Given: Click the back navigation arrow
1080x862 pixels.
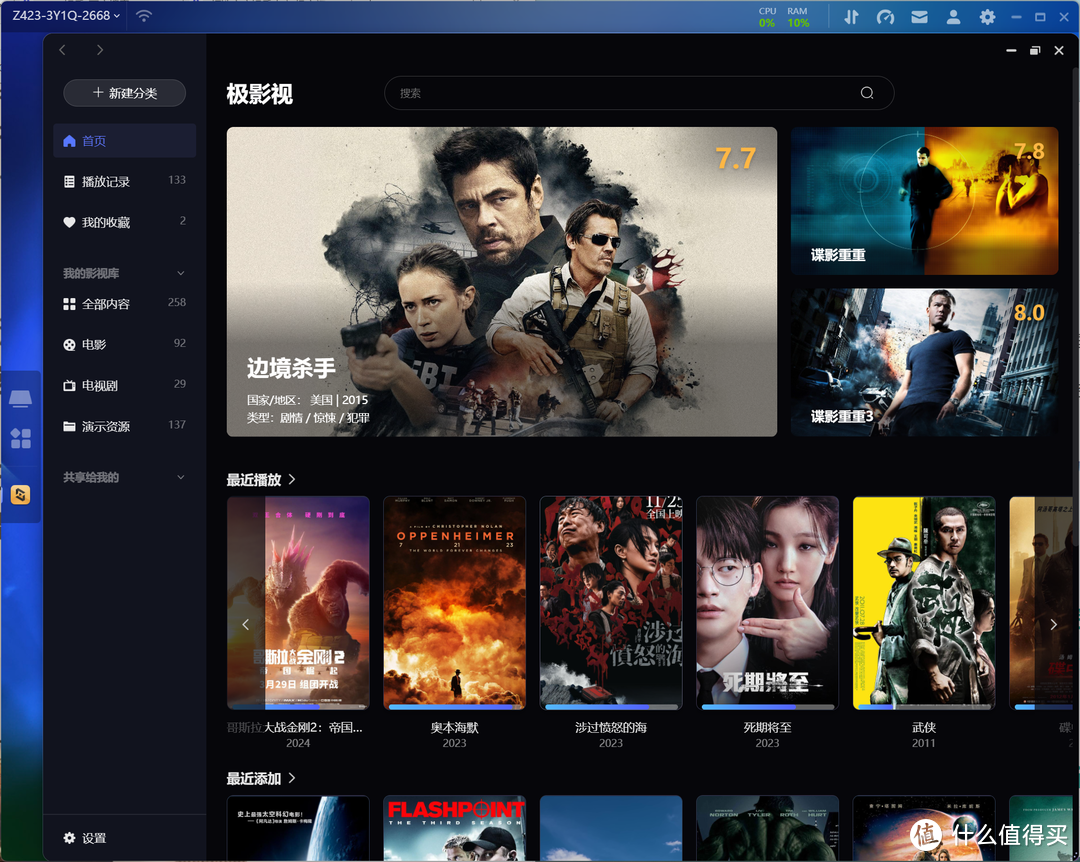Looking at the screenshot, I should [x=63, y=50].
